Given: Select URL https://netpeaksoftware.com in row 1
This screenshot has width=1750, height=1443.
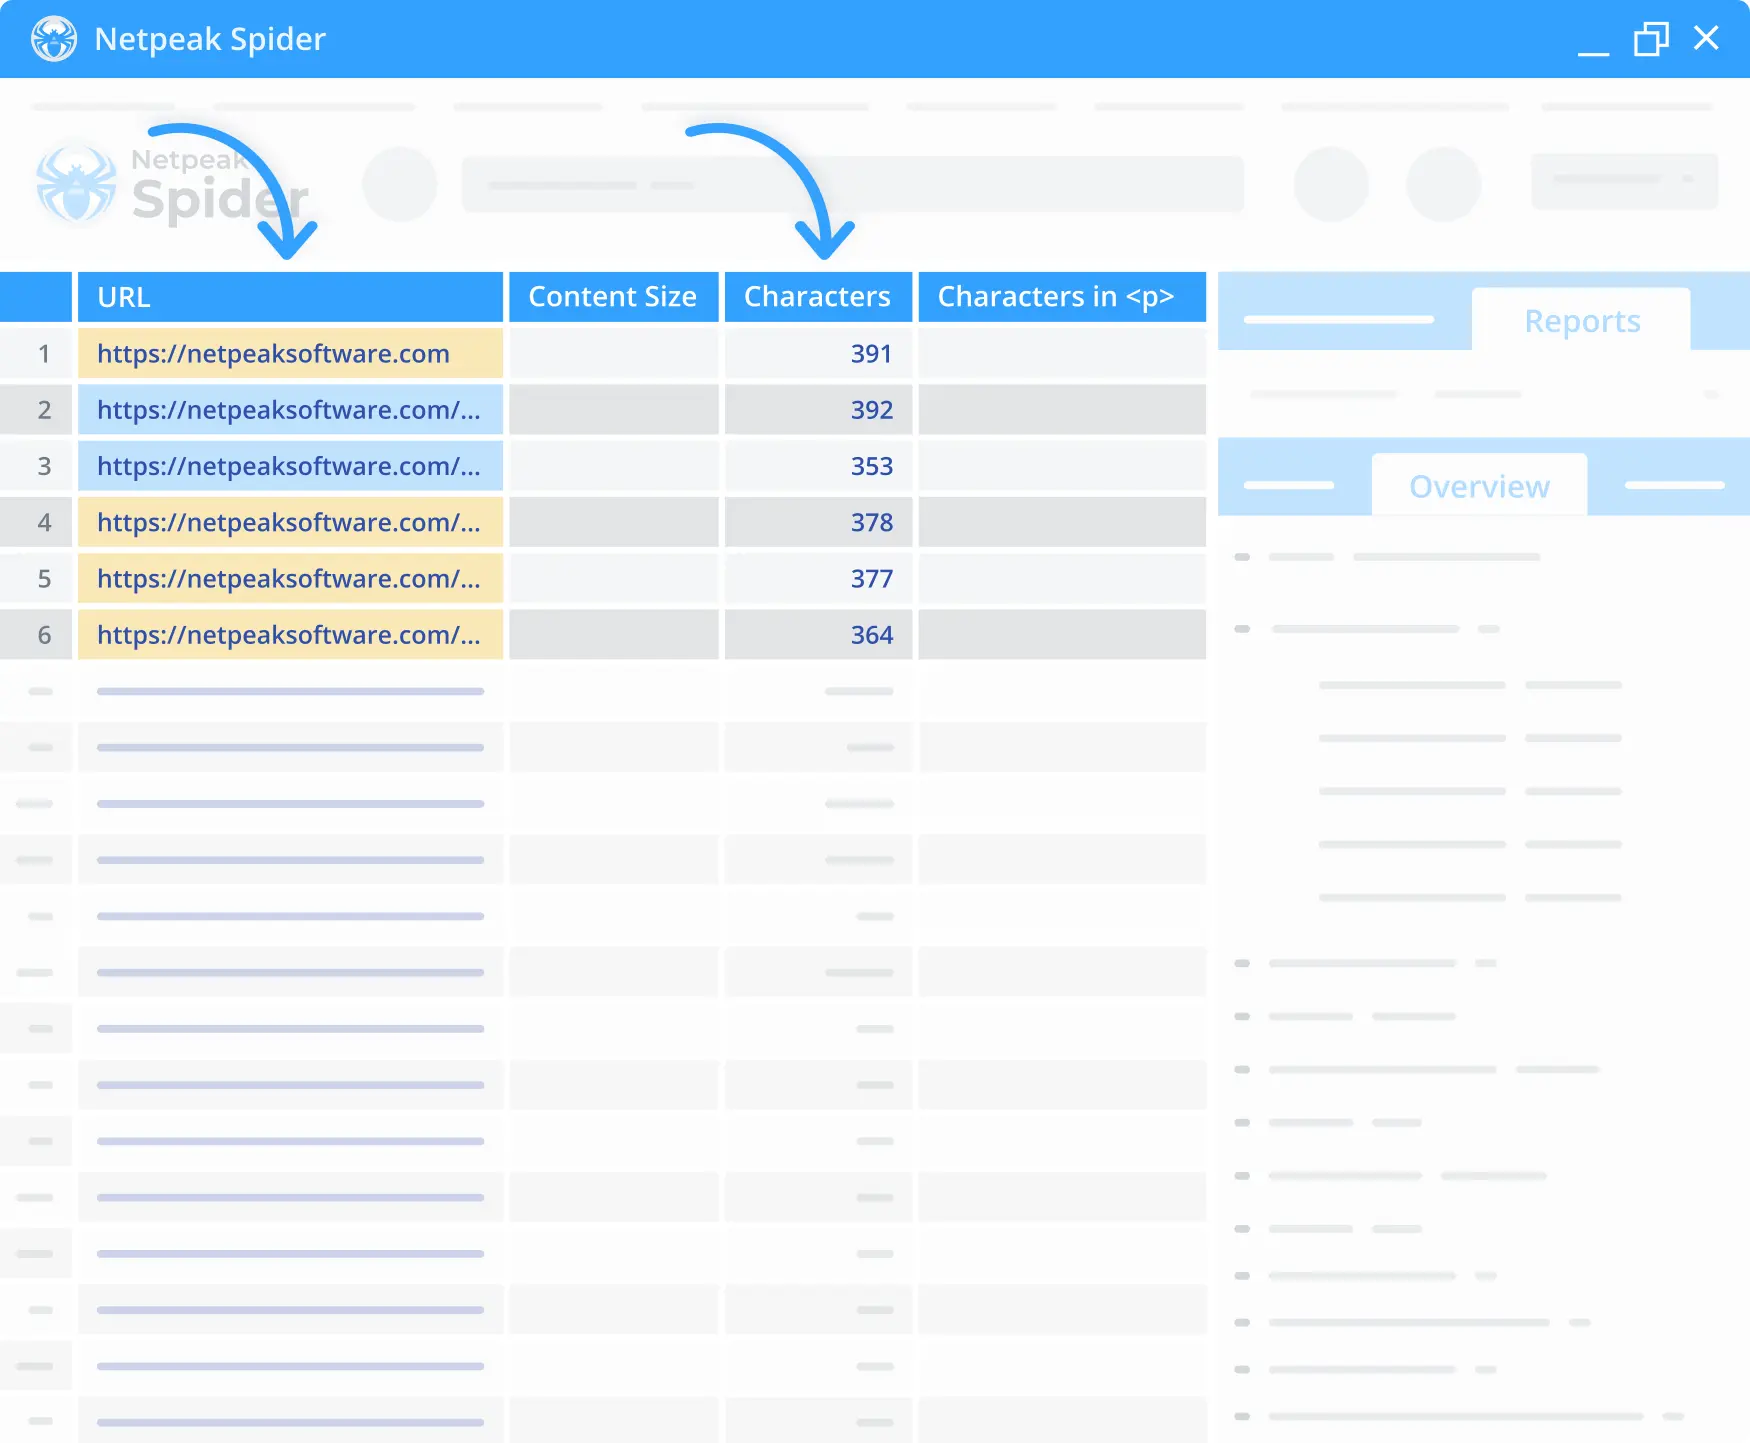Looking at the screenshot, I should click(290, 354).
